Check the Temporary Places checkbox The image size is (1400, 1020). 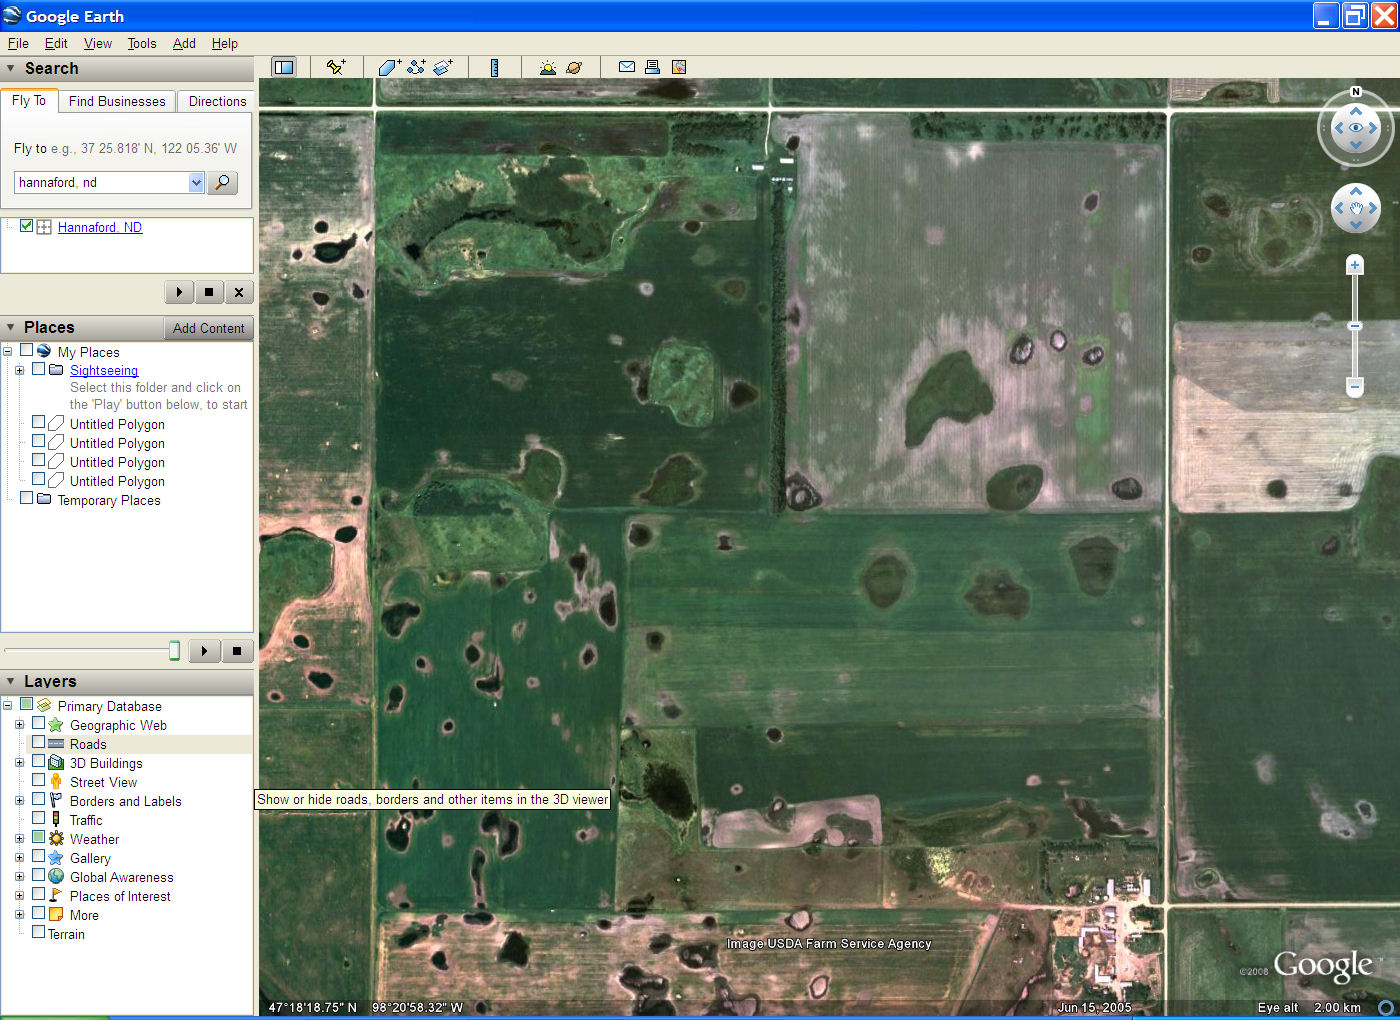27,498
